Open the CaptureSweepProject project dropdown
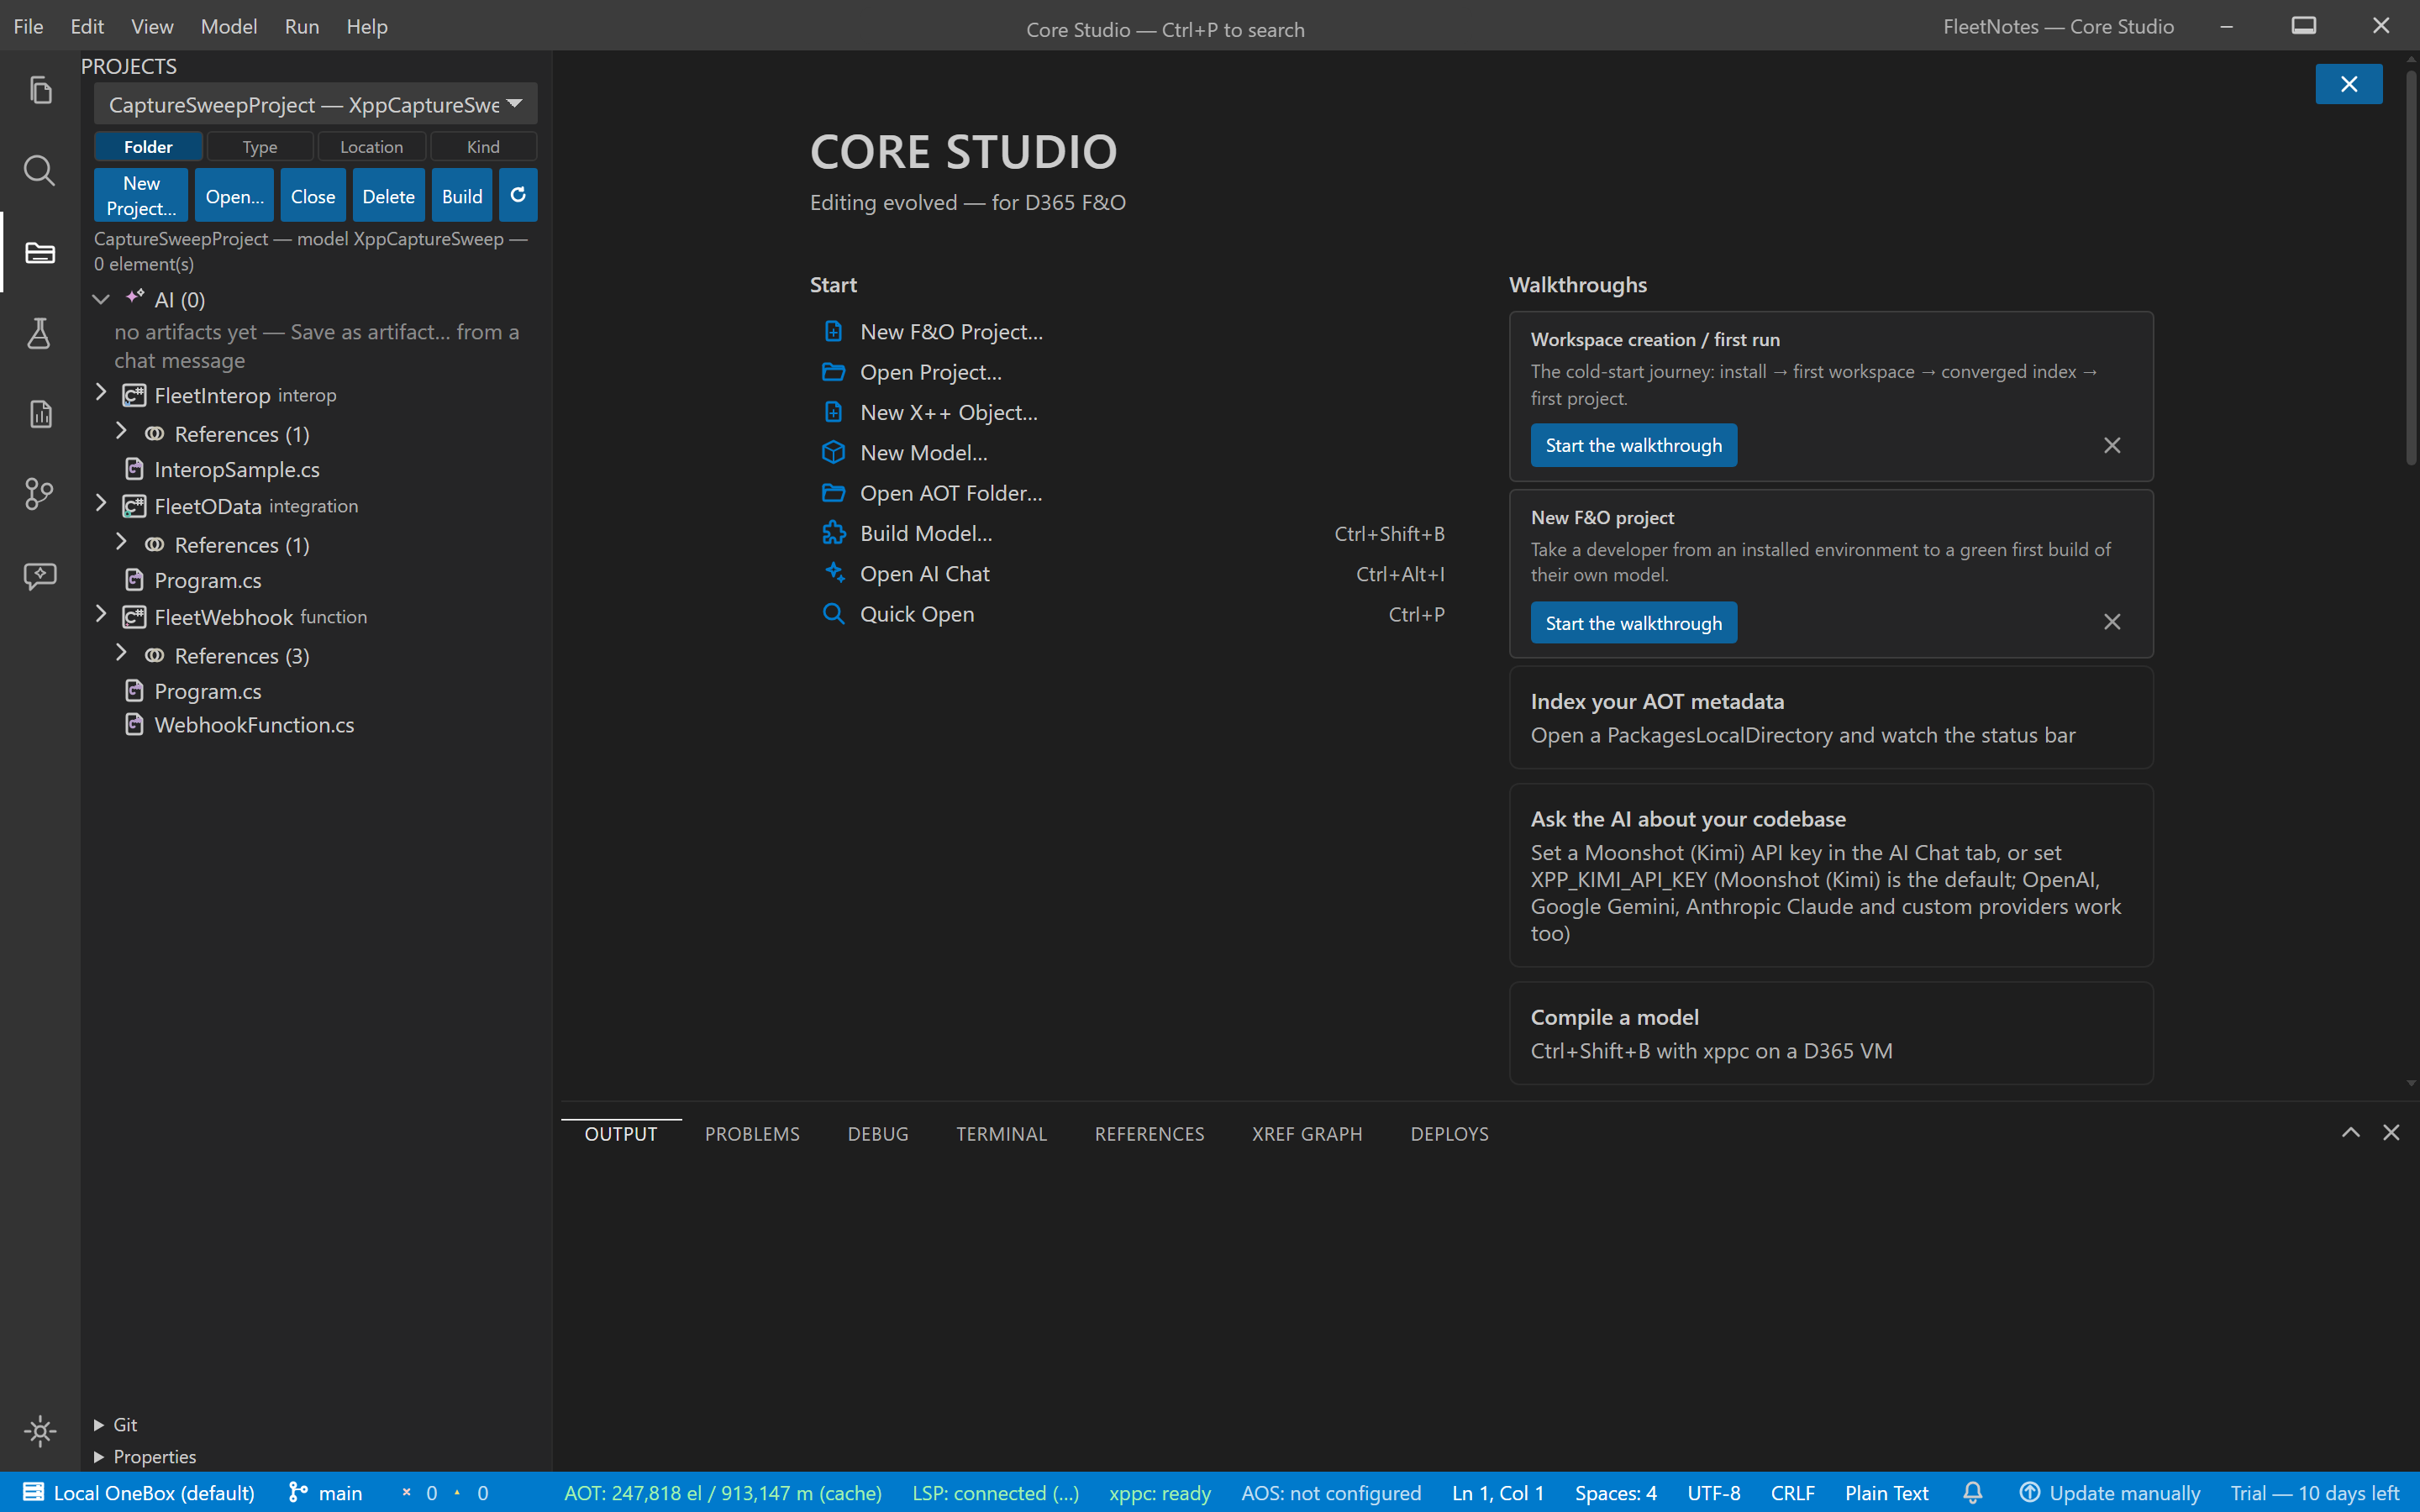2420x1512 pixels. click(x=316, y=104)
